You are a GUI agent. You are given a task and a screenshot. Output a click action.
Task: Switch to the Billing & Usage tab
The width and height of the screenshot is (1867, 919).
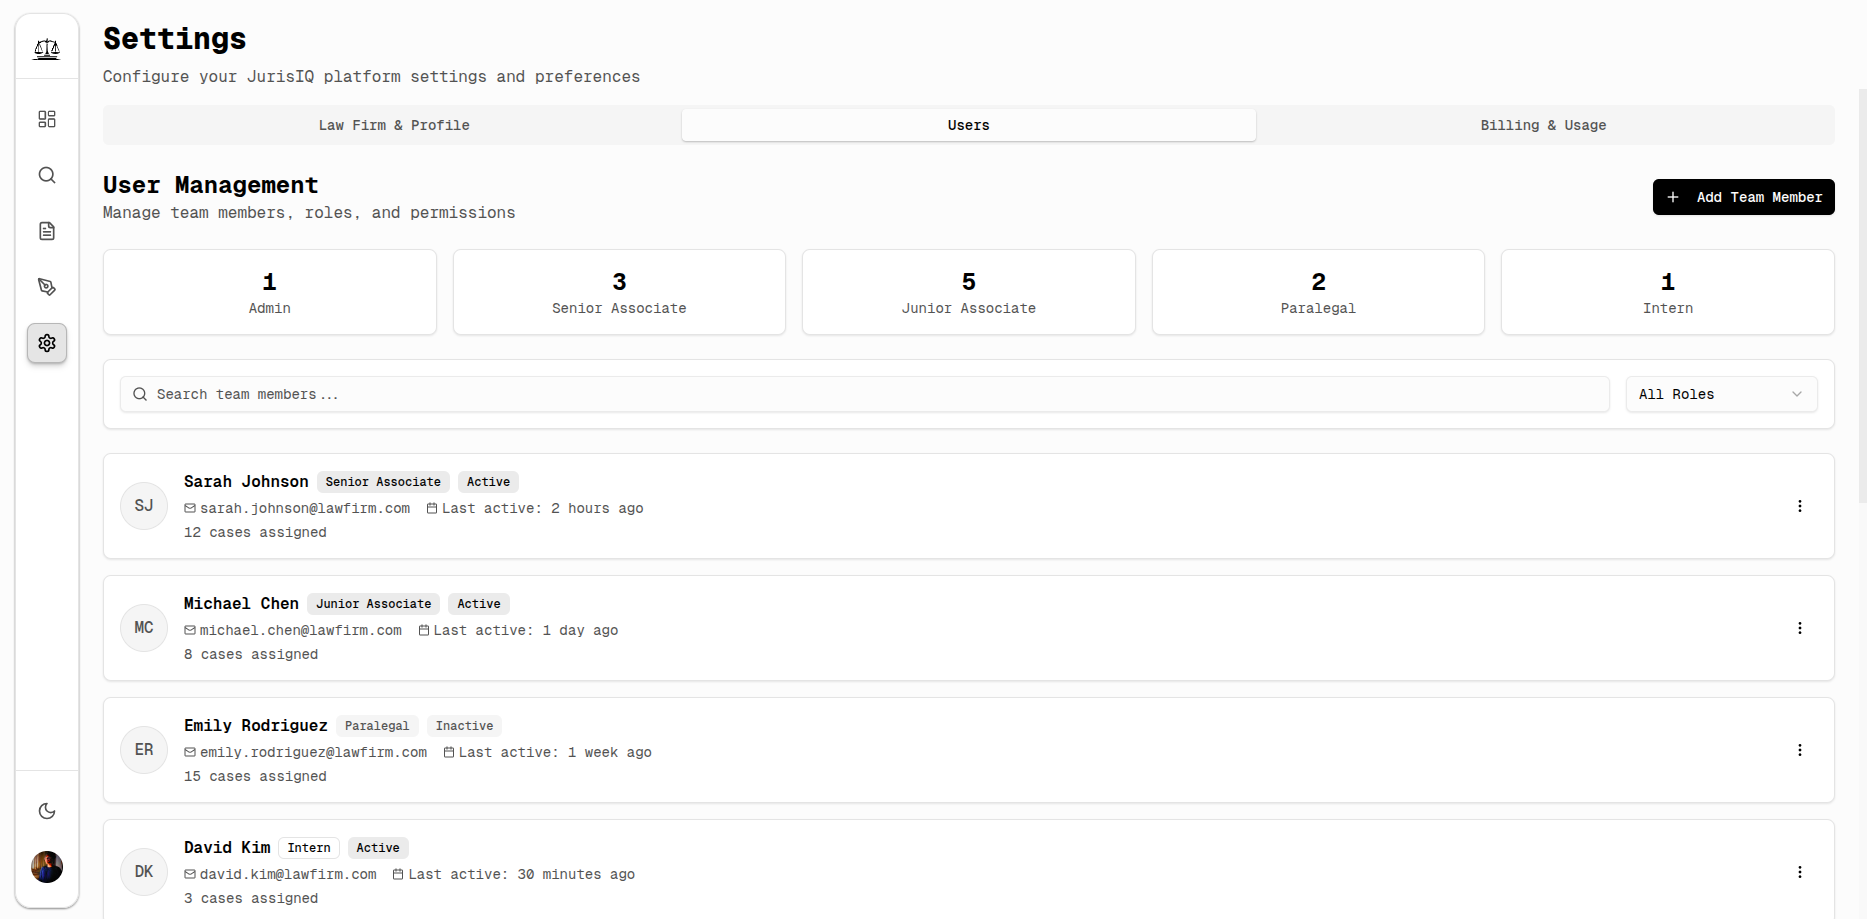point(1543,125)
